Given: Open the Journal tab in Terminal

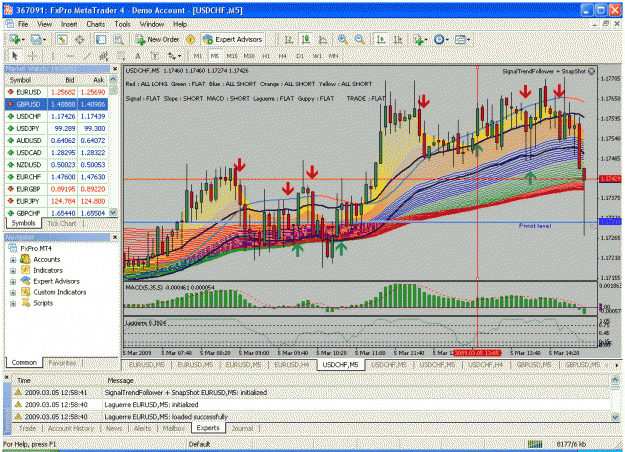Looking at the screenshot, I should pyautogui.click(x=242, y=428).
